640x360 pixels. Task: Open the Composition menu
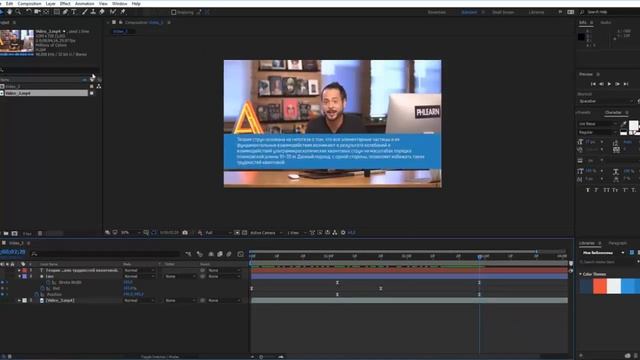(29, 3)
